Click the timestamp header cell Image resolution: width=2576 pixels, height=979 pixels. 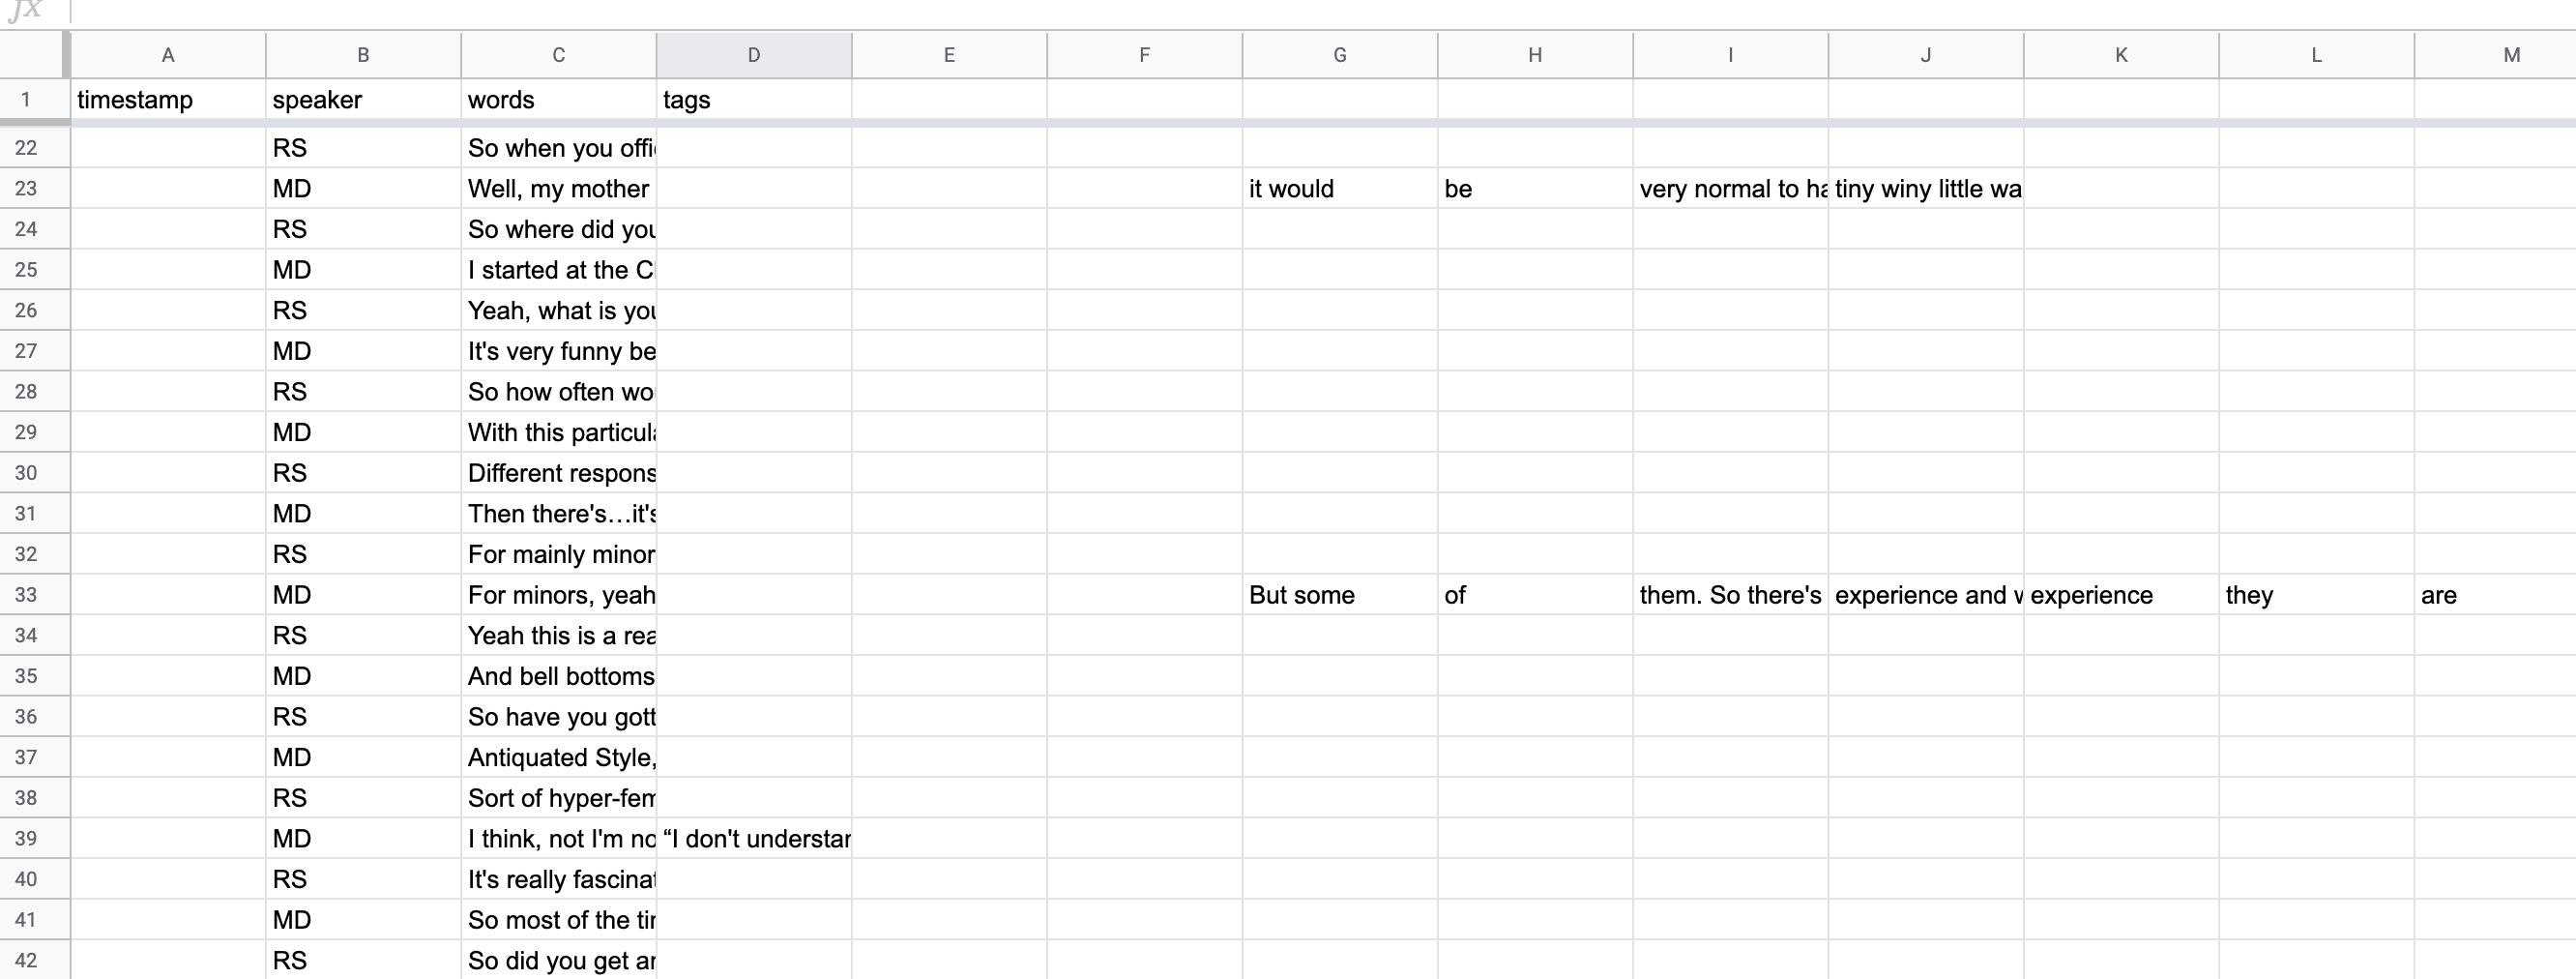tap(167, 100)
